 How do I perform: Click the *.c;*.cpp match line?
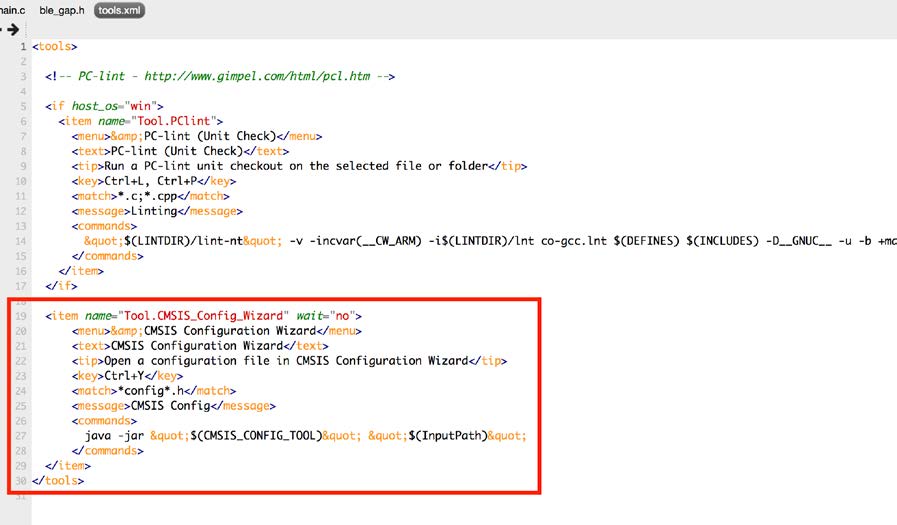coord(150,196)
